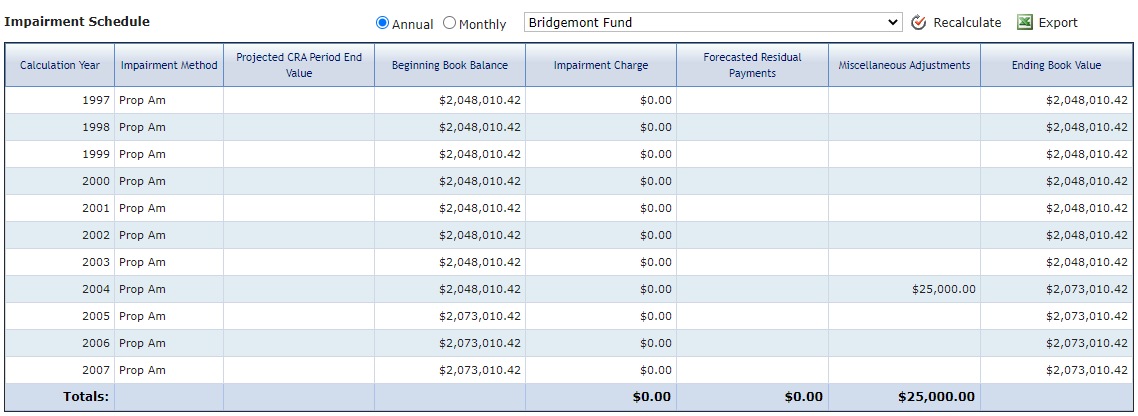Select the Monthly radio button

point(449,23)
